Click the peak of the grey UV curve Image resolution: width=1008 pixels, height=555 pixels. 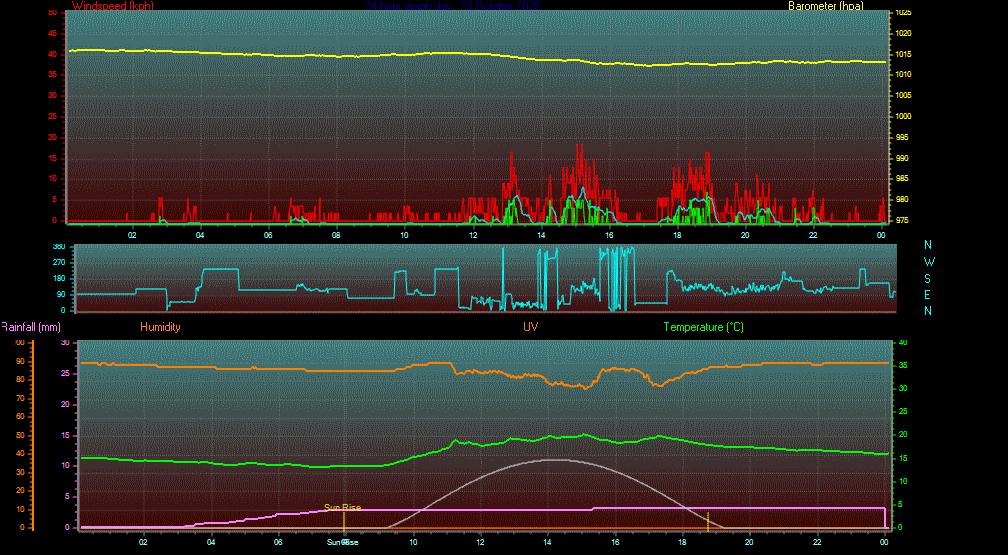(550, 460)
